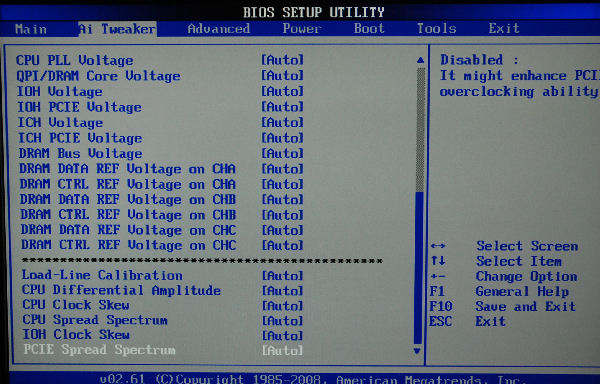Image resolution: width=600 pixels, height=384 pixels.
Task: Select the CPU PLL Voltage label
Action: (75, 60)
